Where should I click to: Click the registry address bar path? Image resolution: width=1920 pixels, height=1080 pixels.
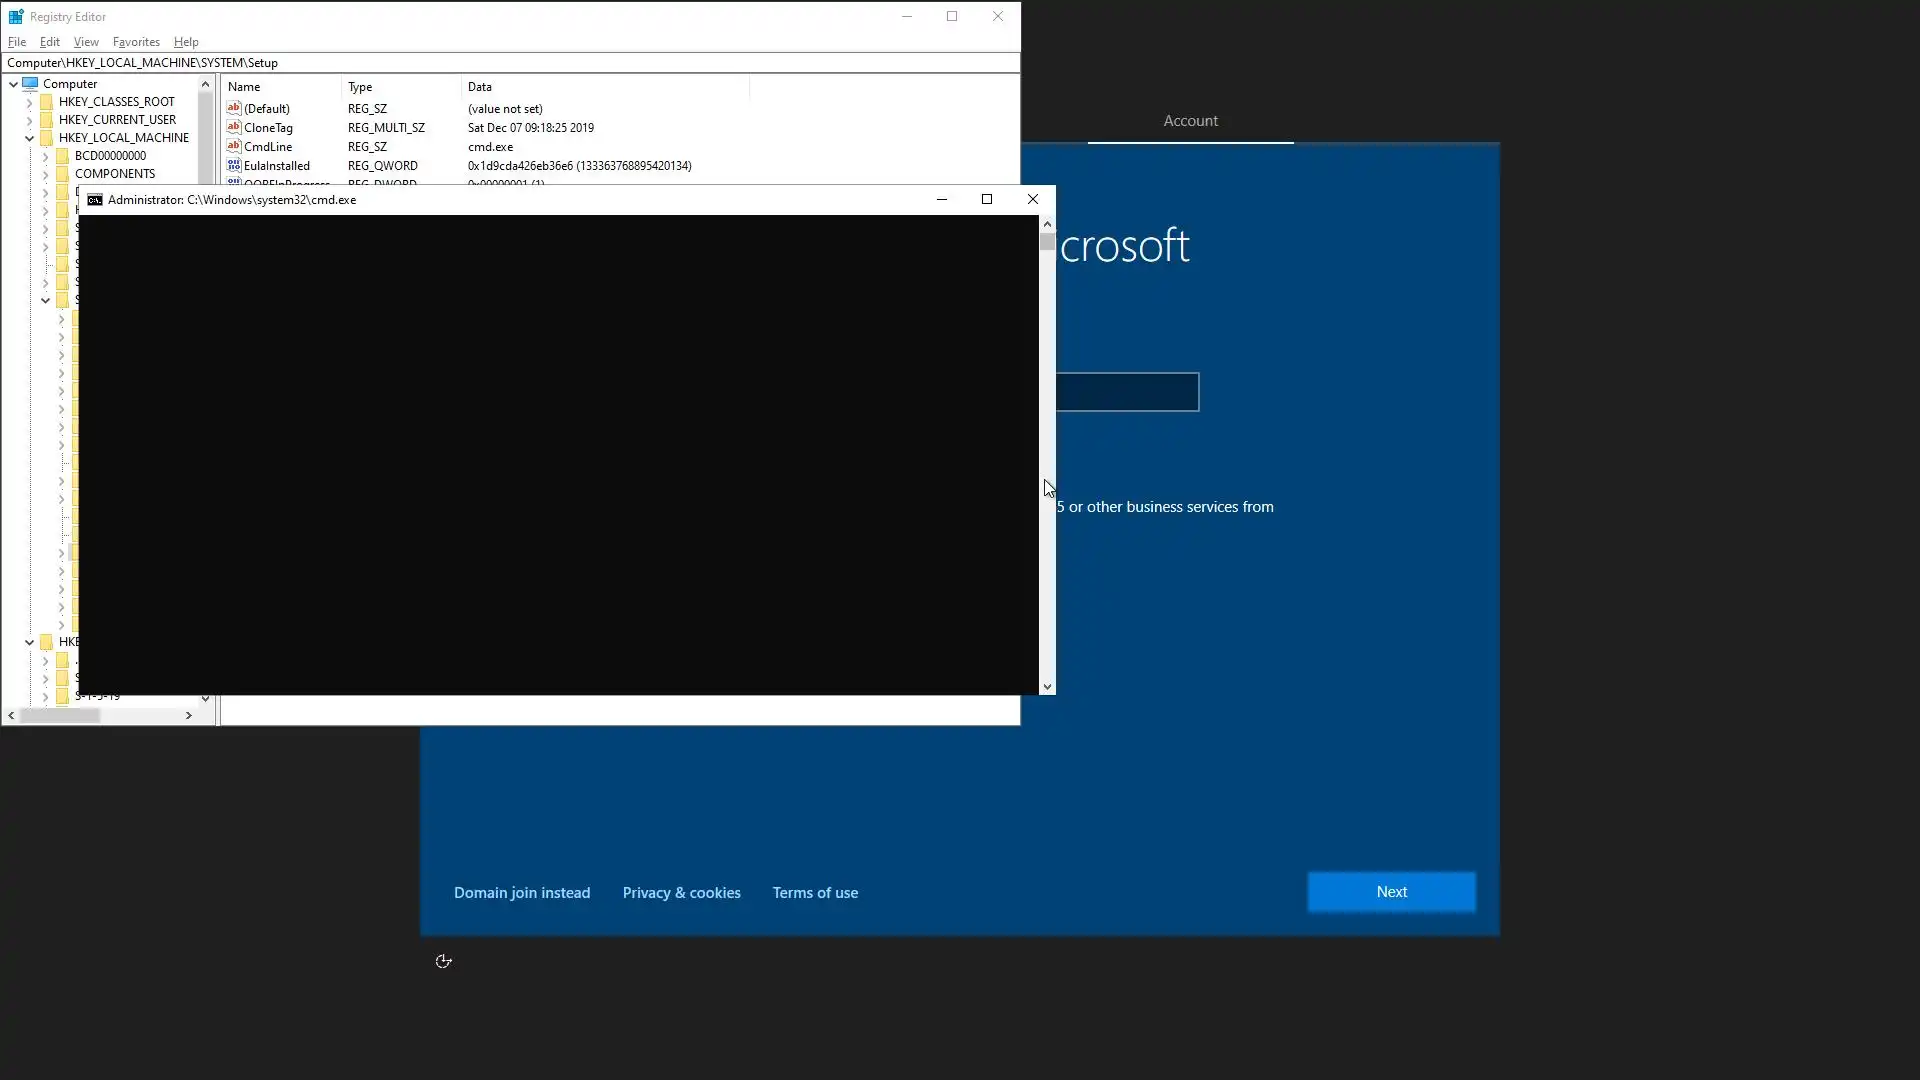[x=142, y=63]
